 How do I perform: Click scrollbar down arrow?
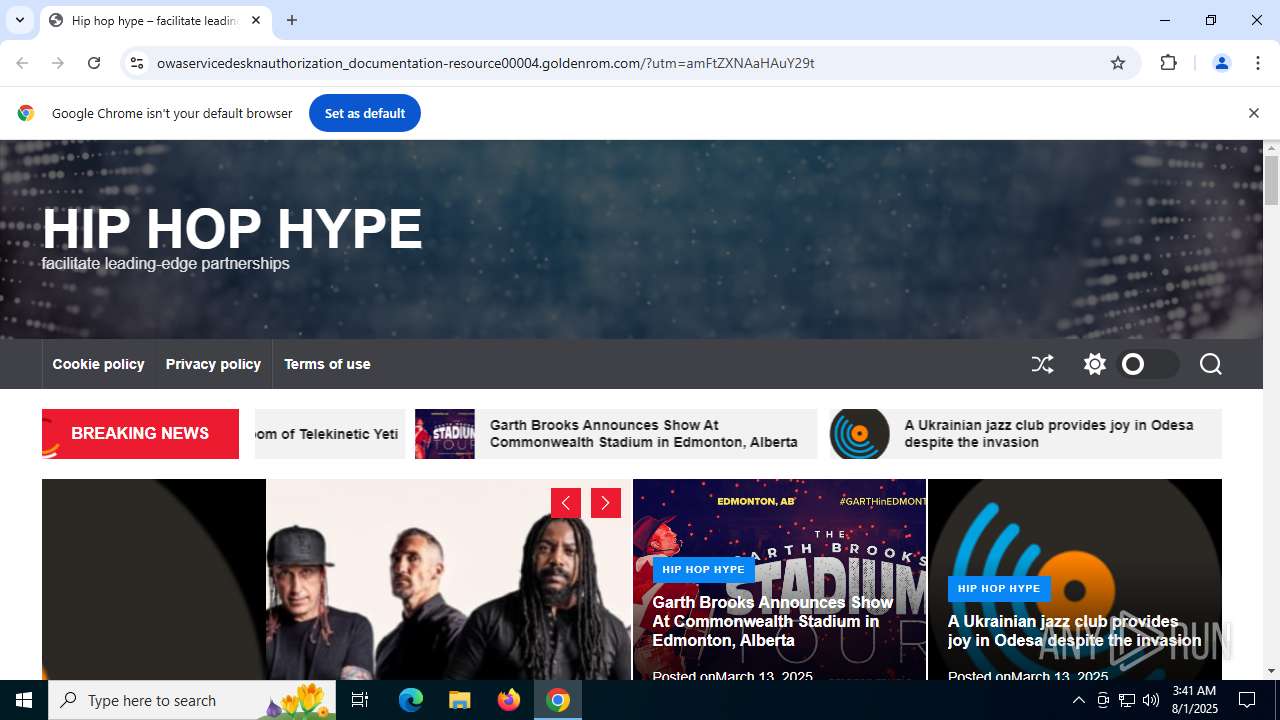[1271, 671]
